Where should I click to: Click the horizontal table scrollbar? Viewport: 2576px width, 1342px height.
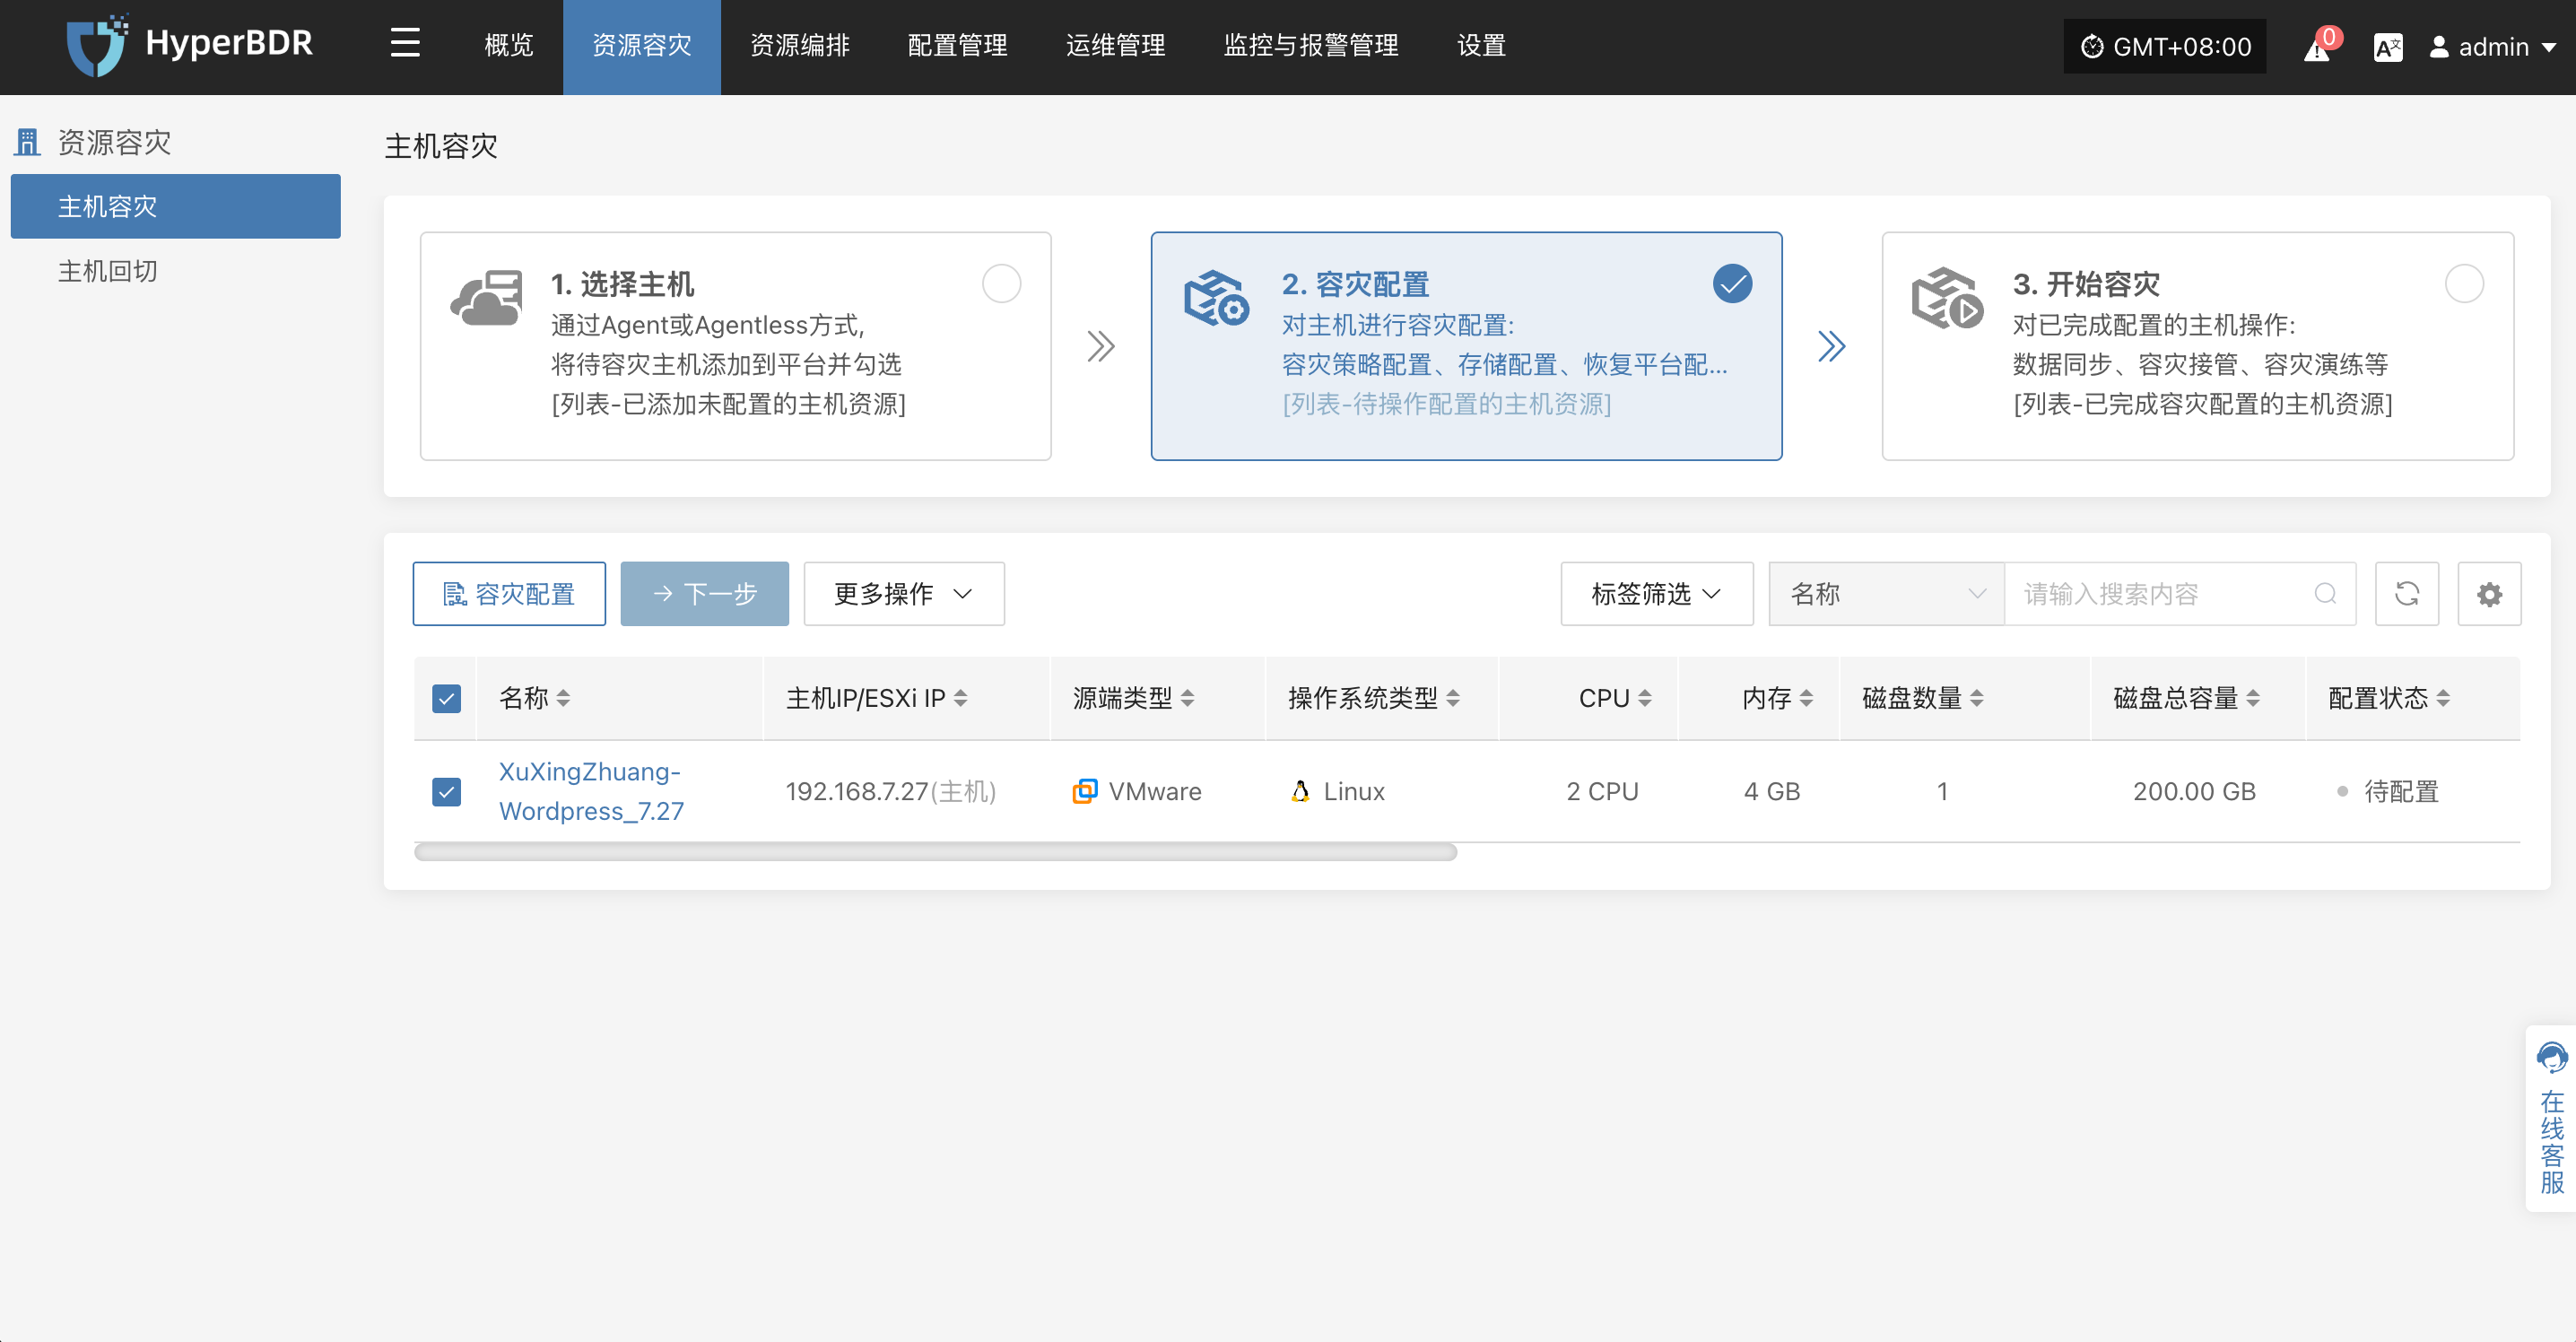(x=935, y=852)
